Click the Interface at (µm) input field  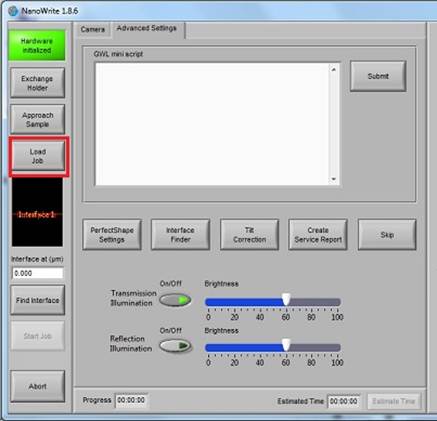pos(37,273)
